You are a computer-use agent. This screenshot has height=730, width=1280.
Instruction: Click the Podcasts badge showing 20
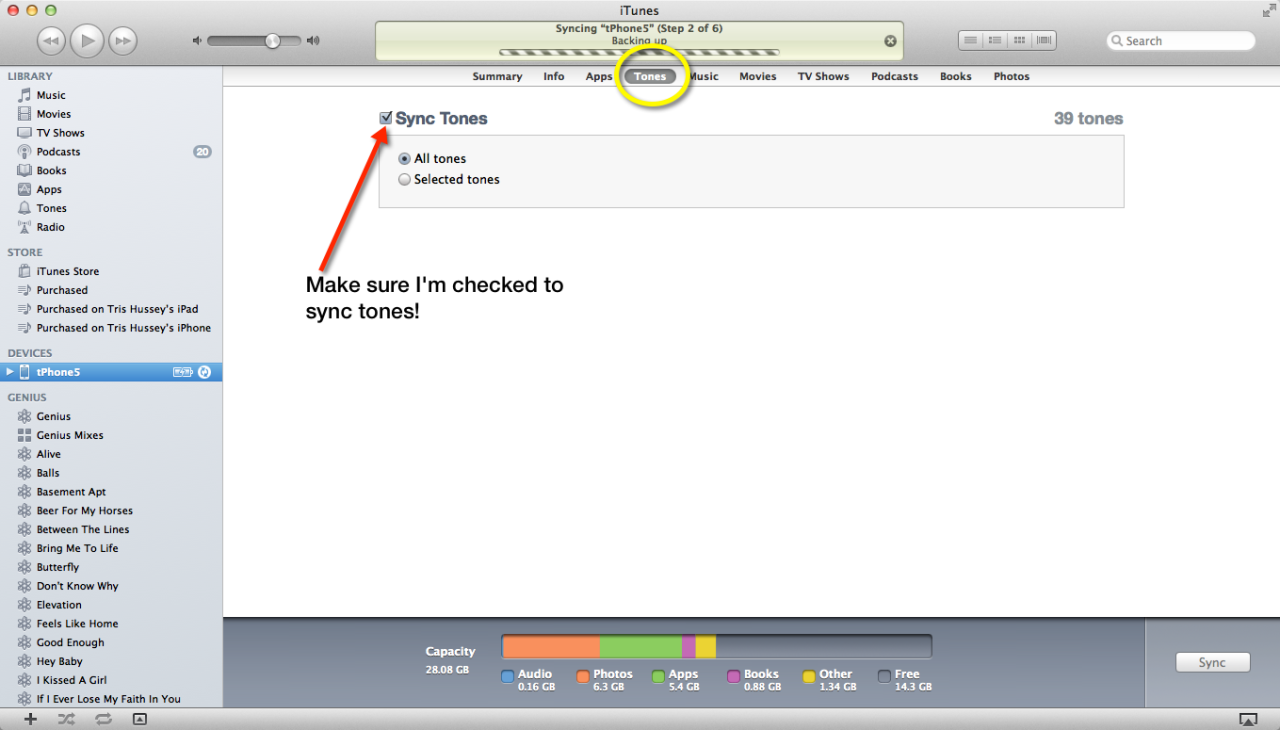pyautogui.click(x=203, y=152)
